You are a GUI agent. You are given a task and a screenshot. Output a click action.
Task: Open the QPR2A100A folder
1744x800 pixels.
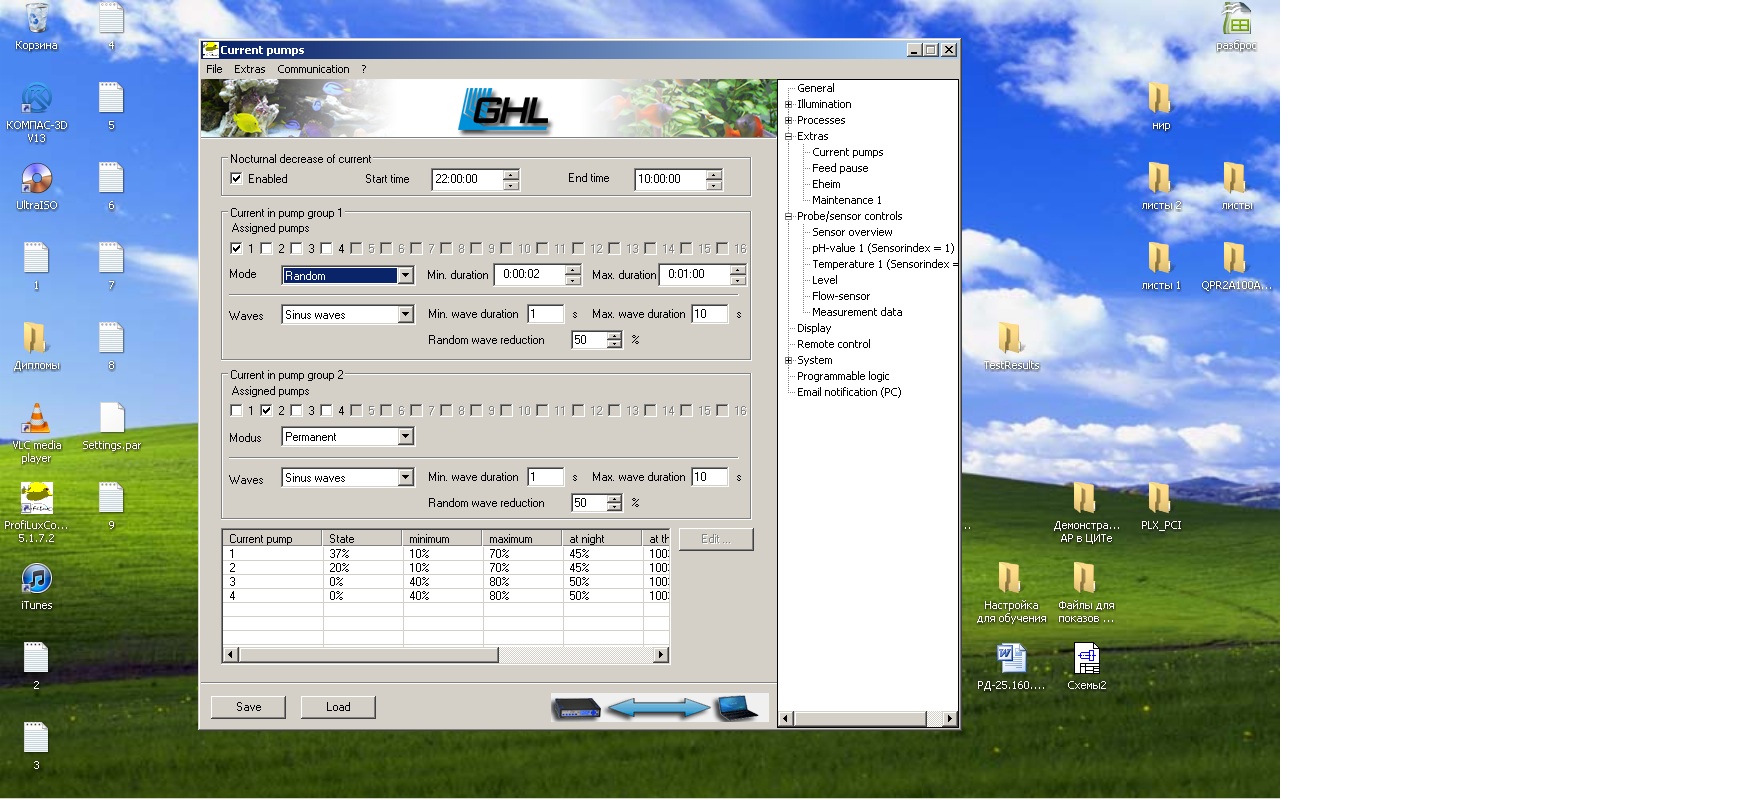[x=1236, y=266]
